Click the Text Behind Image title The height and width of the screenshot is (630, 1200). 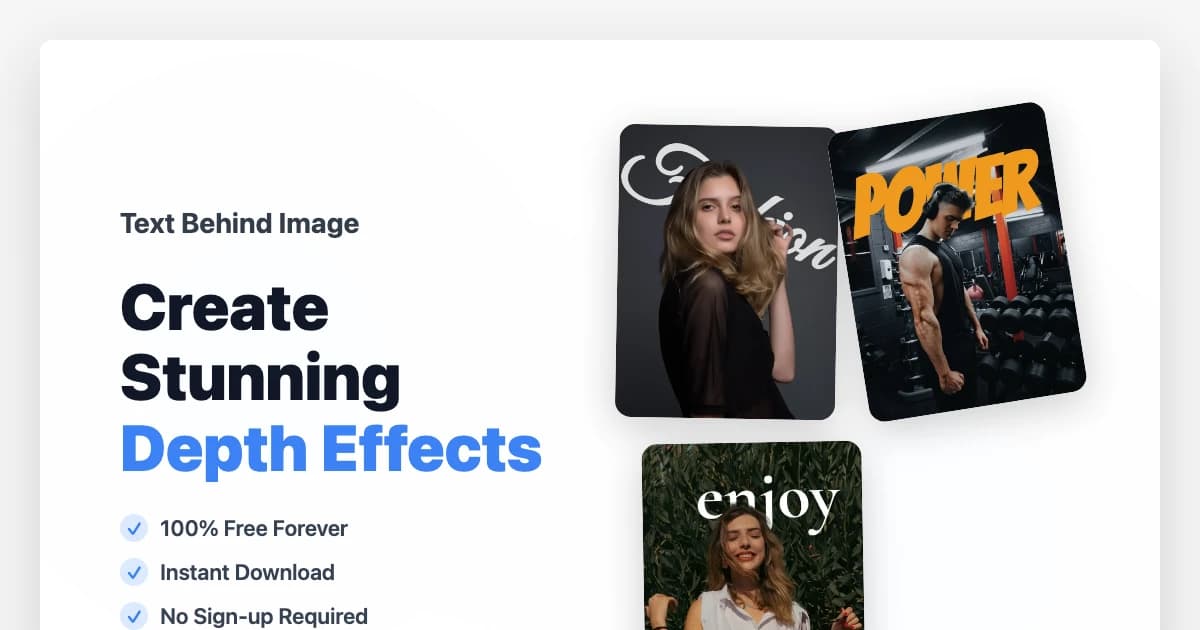(x=239, y=224)
